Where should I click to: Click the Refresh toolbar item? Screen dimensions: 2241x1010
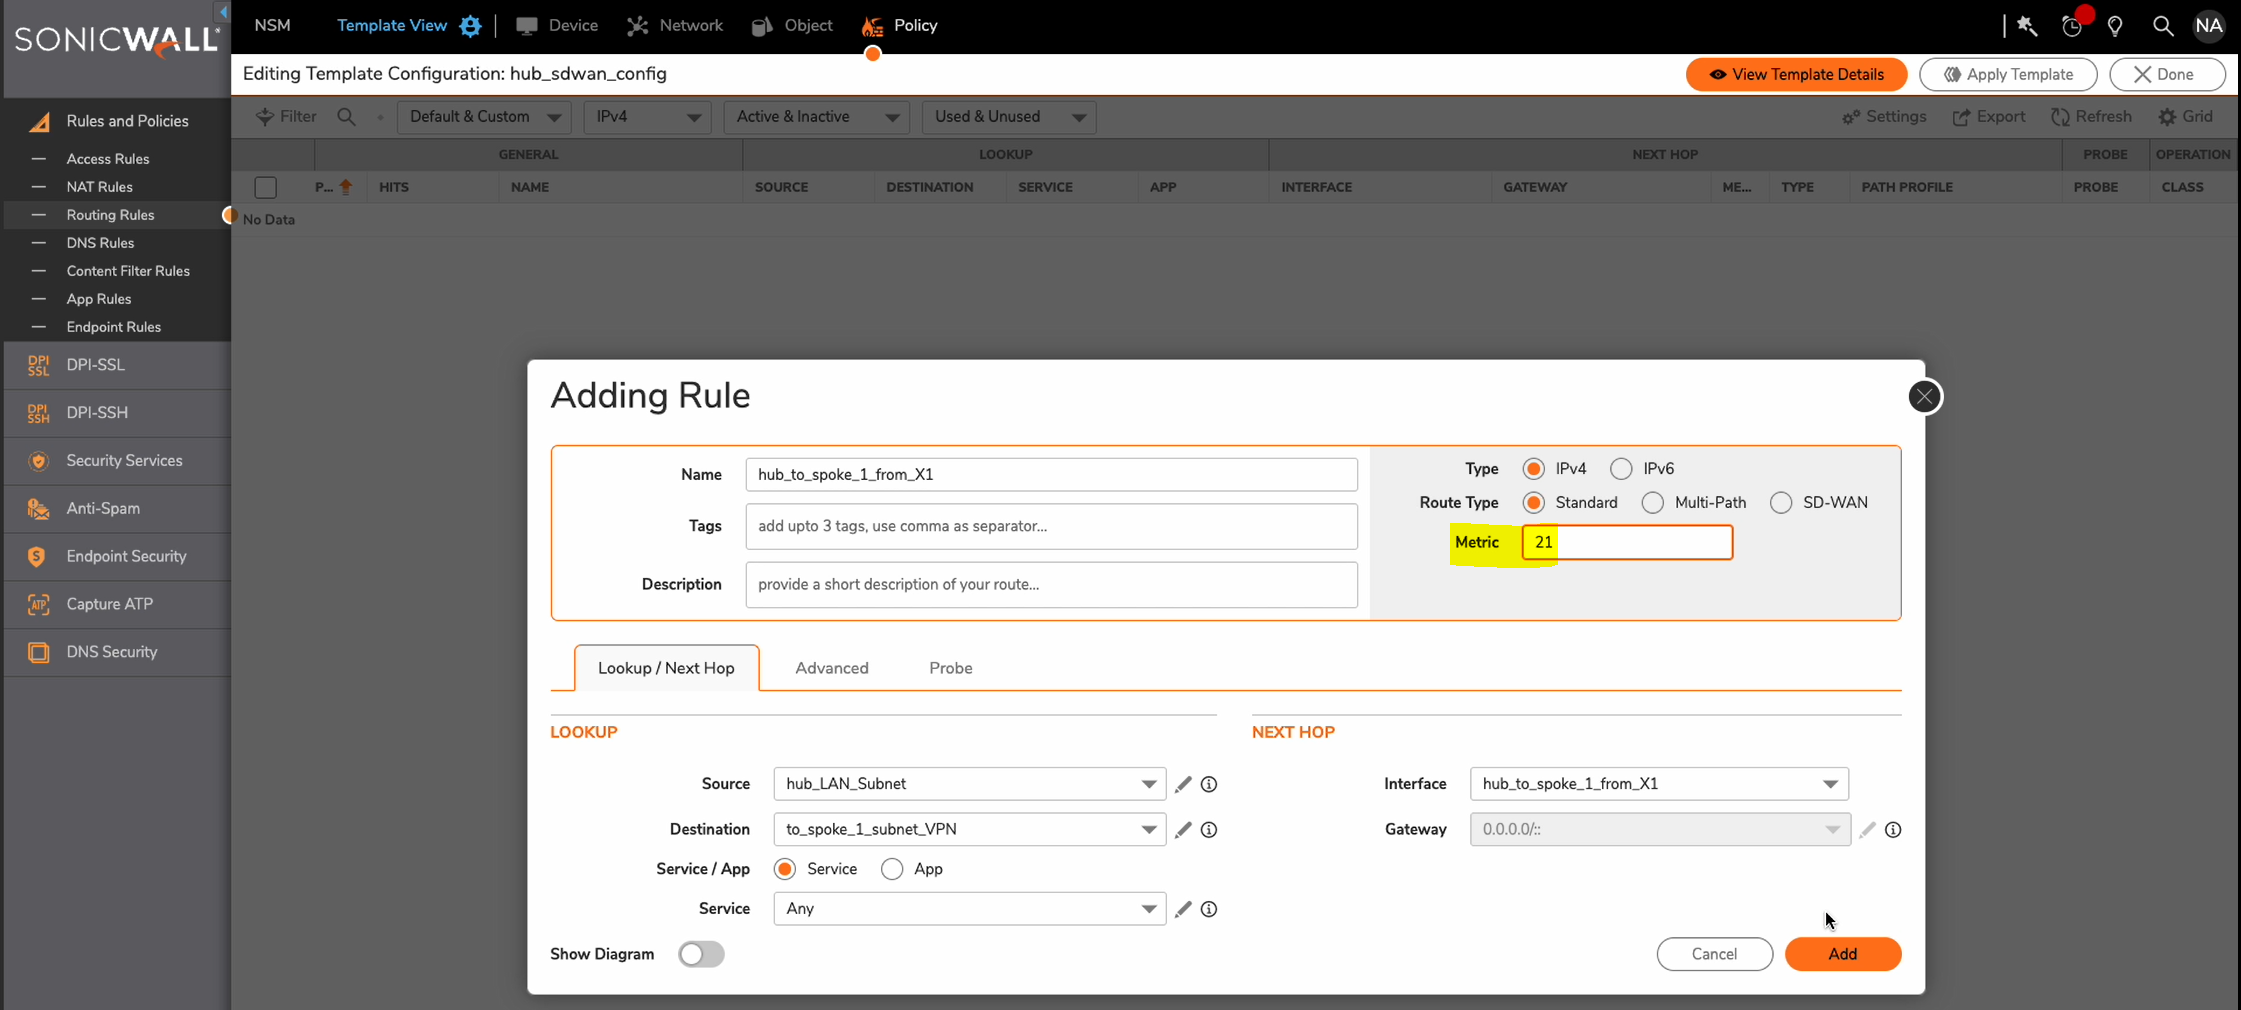[2091, 117]
